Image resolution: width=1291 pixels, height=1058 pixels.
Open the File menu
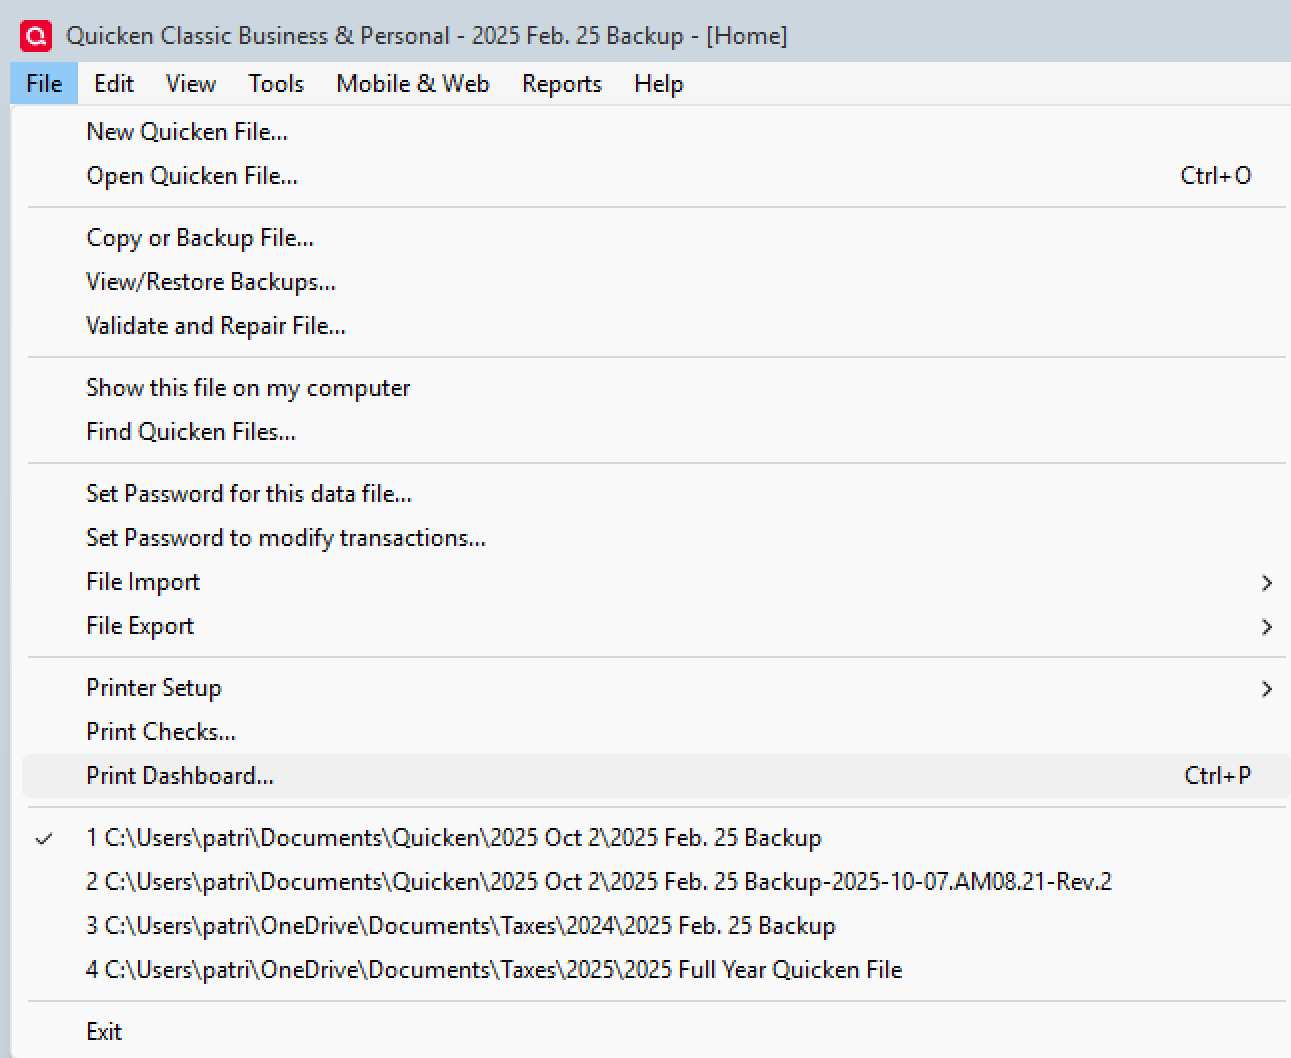point(44,84)
